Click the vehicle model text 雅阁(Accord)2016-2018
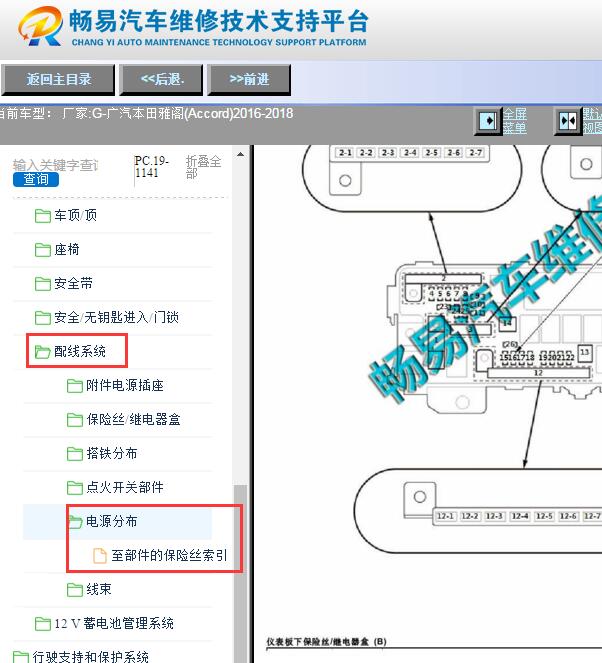The image size is (602, 663). (225, 113)
